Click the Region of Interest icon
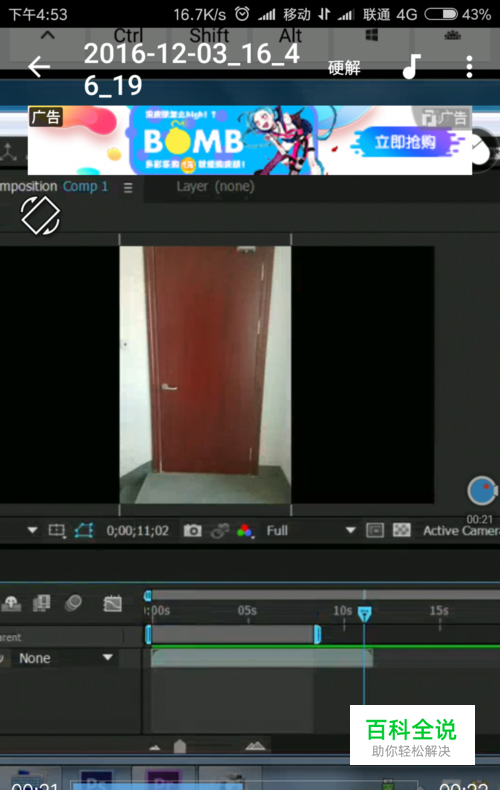The image size is (500, 790). click(x=56, y=531)
